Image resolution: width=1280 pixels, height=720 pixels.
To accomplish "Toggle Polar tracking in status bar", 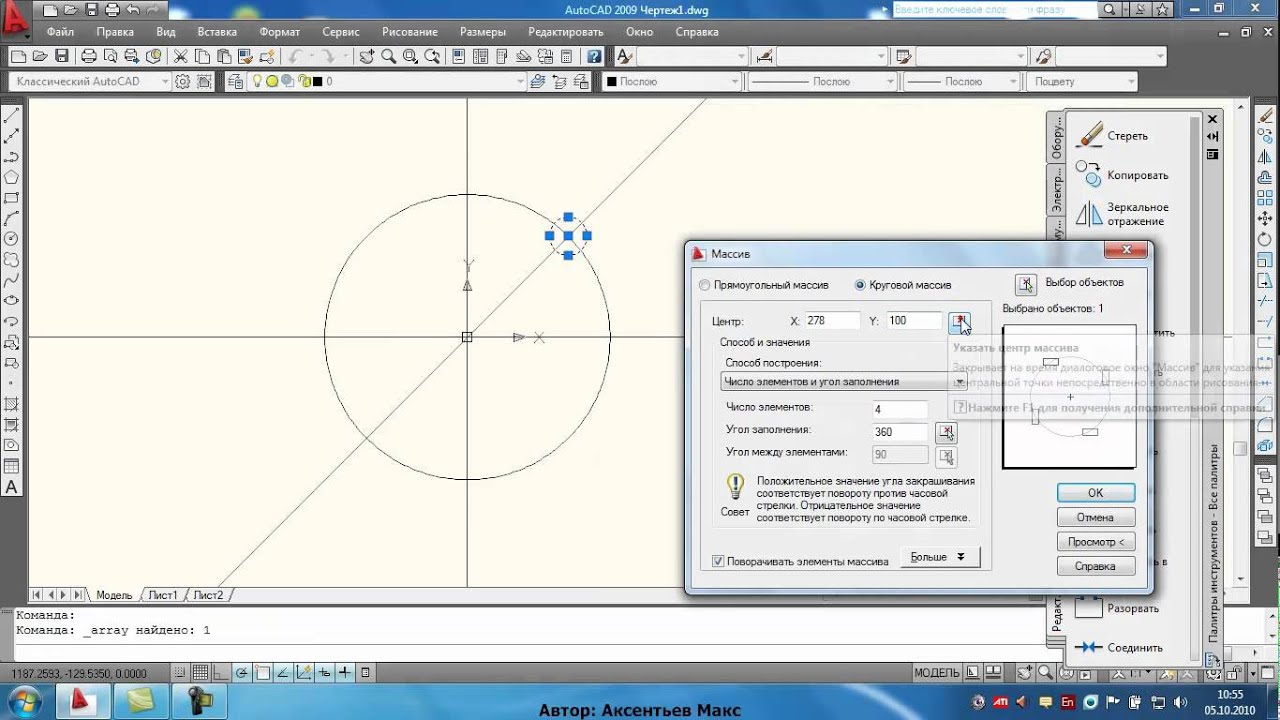I will coord(241,673).
